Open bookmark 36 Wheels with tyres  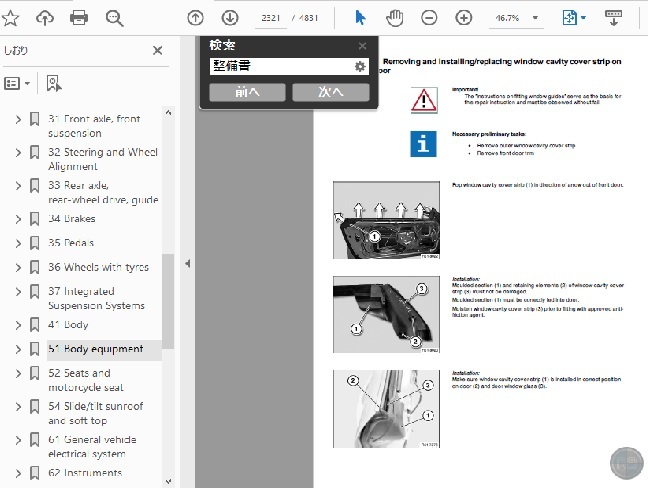pos(98,267)
